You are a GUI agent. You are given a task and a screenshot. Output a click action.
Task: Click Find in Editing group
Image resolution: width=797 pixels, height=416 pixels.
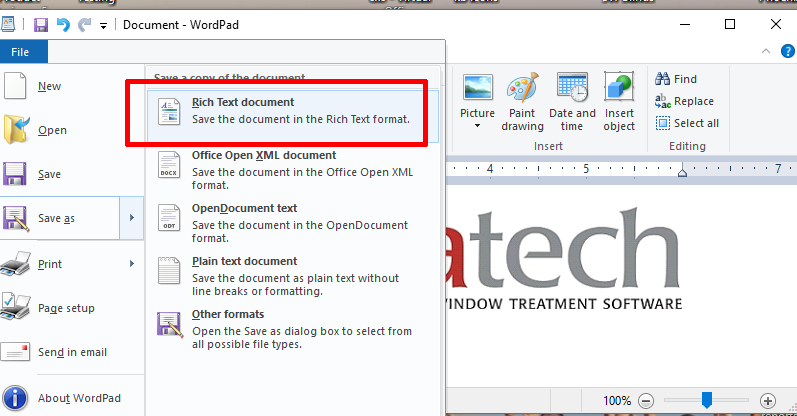[676, 79]
